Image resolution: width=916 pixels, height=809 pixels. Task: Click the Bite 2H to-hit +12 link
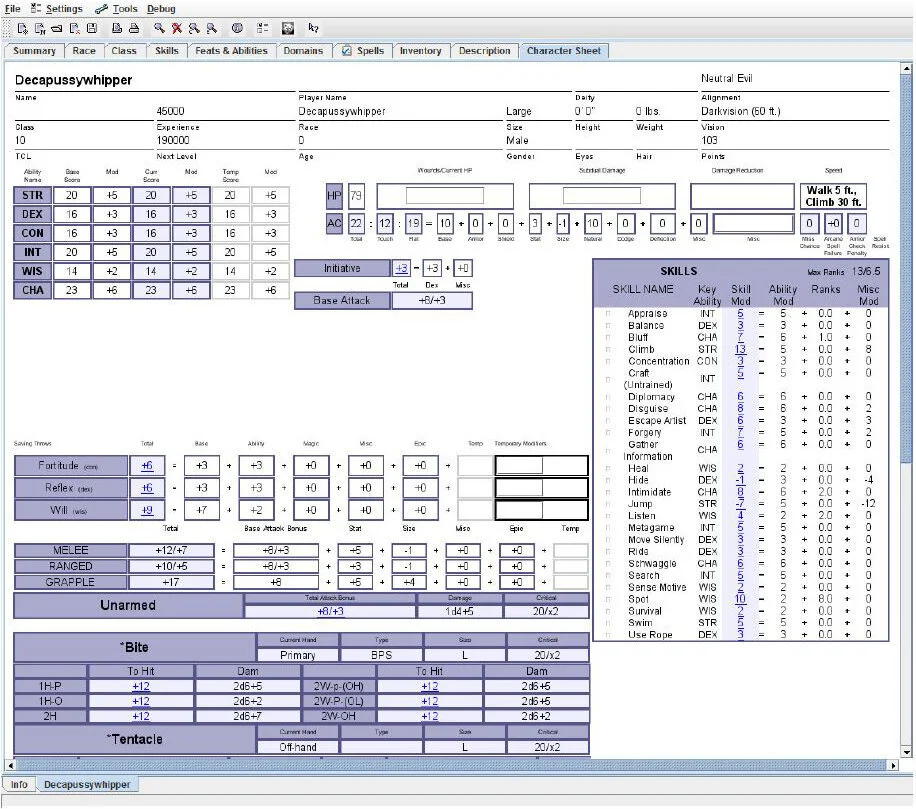tap(141, 716)
